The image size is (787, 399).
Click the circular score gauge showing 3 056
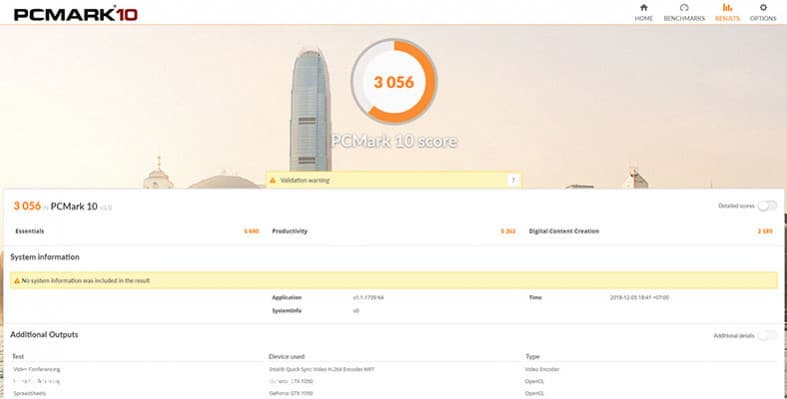[x=394, y=81]
